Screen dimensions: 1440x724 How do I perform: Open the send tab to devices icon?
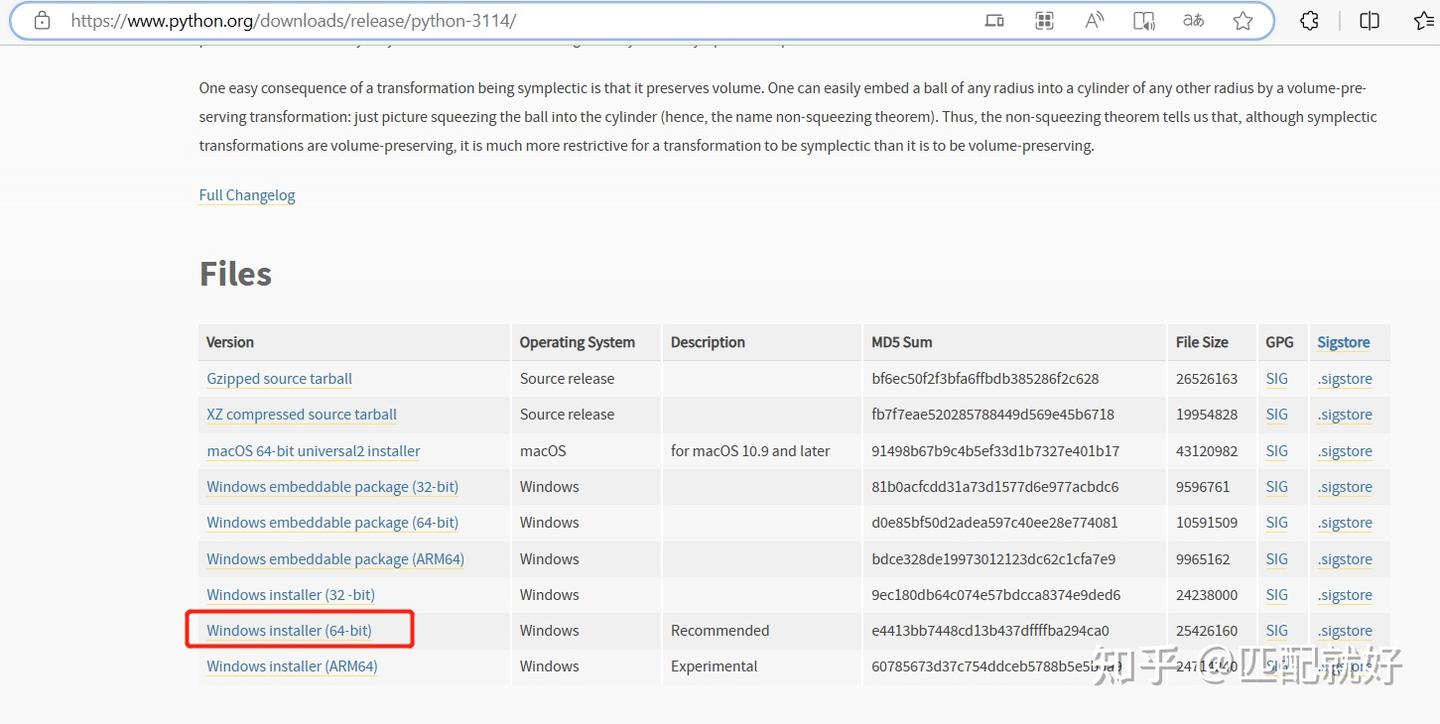(x=994, y=20)
